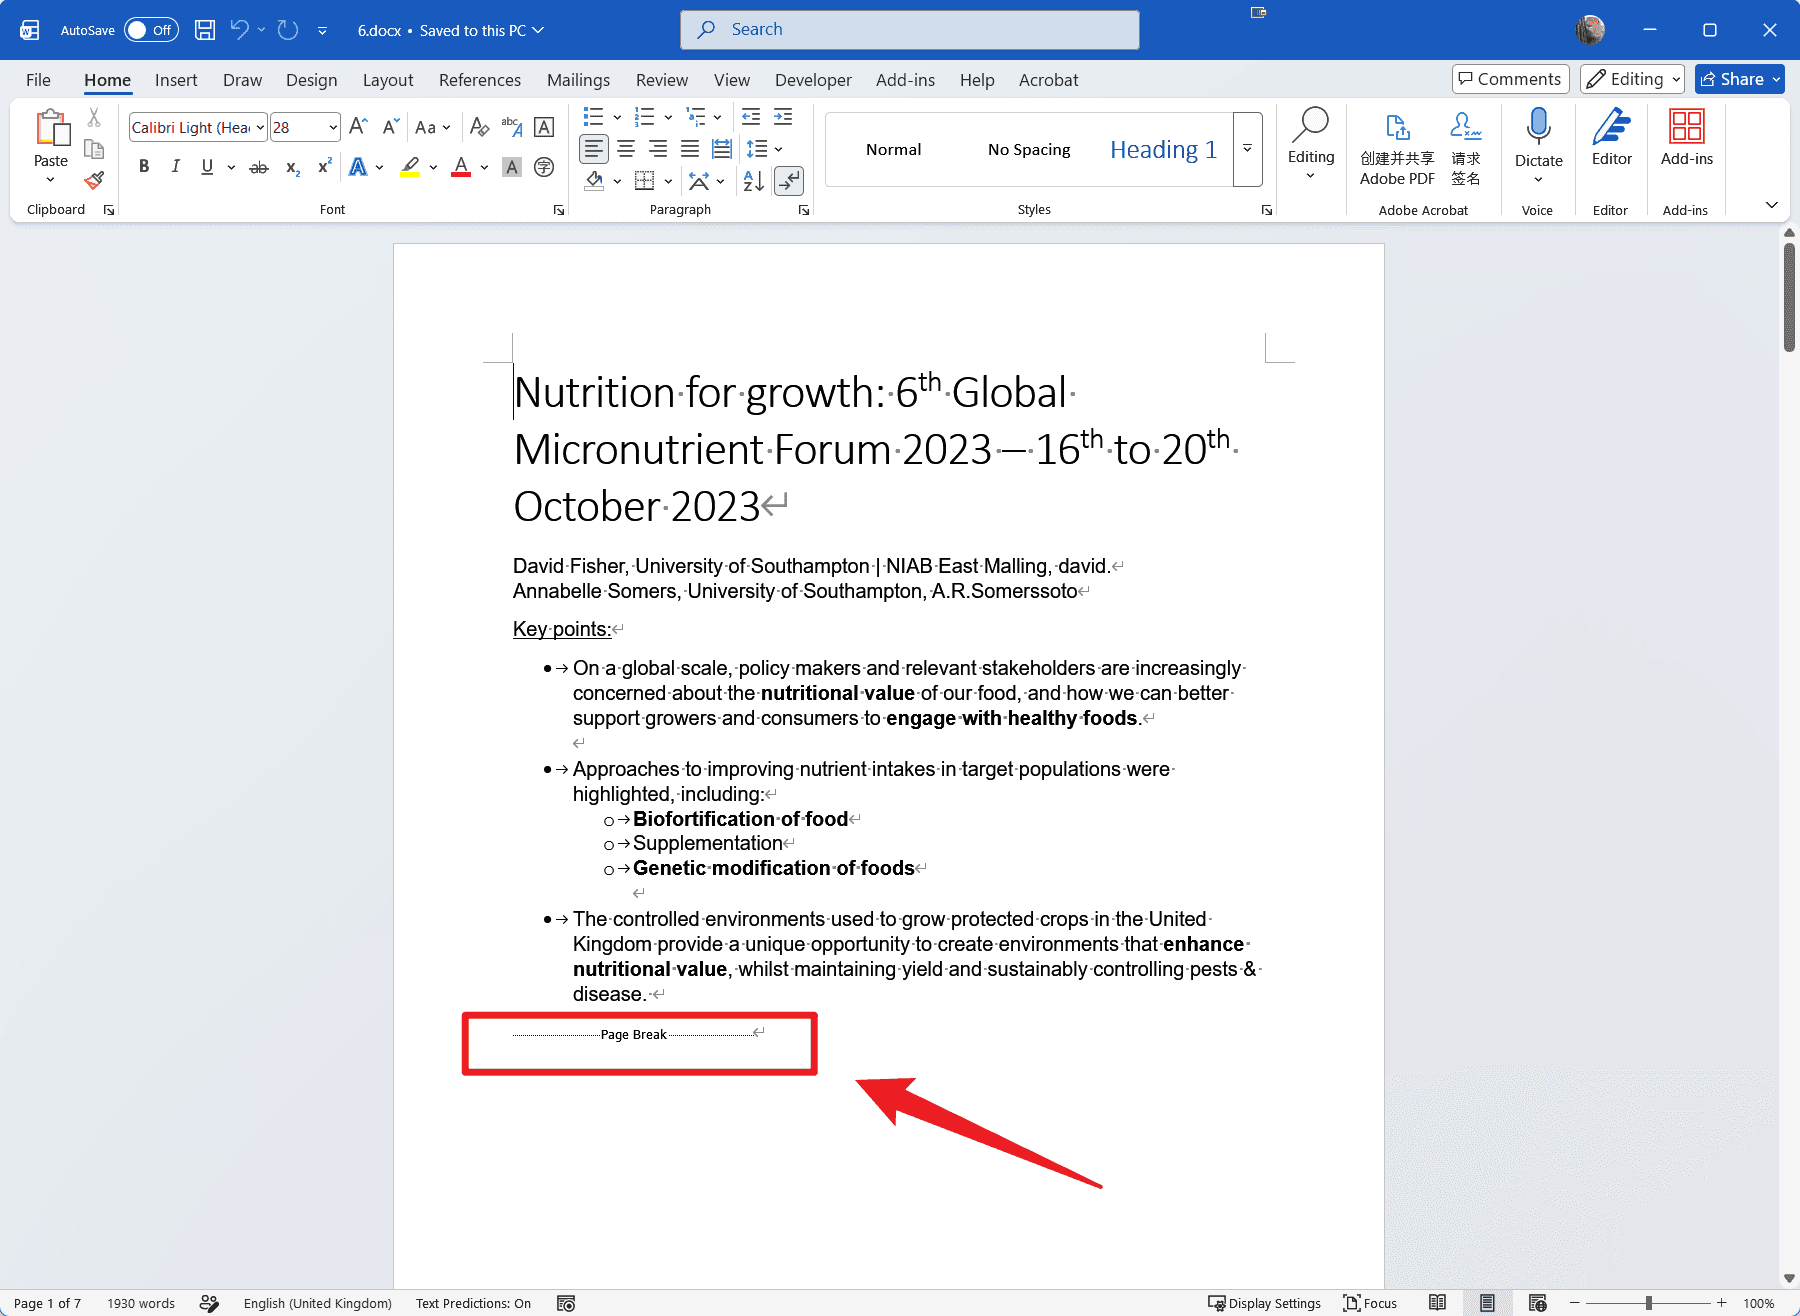
Task: Click the Copy icon in Clipboard group
Action: pos(94,149)
